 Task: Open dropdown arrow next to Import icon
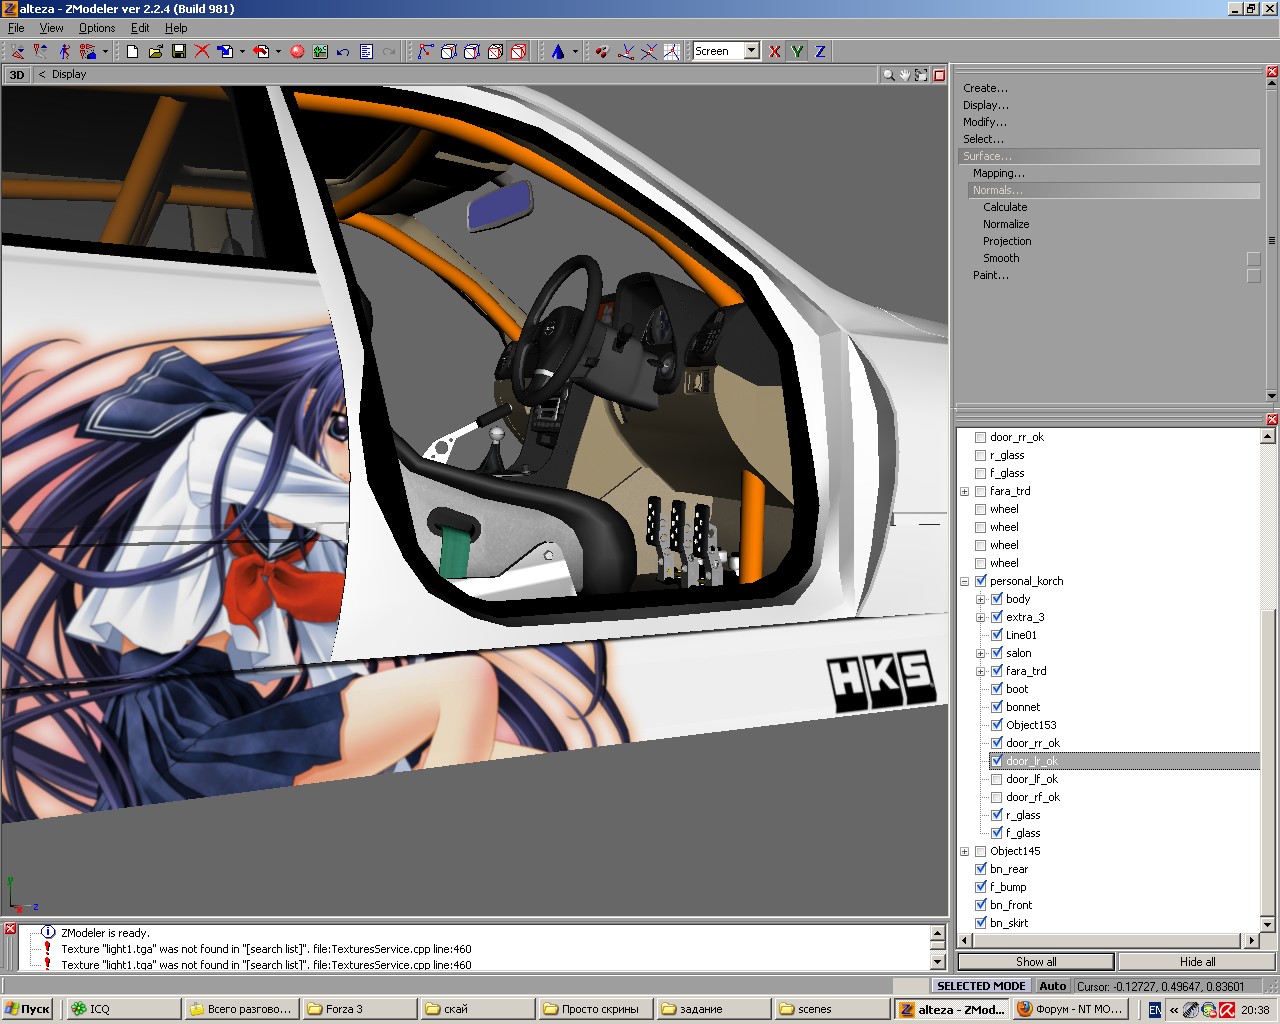pyautogui.click(x=242, y=51)
